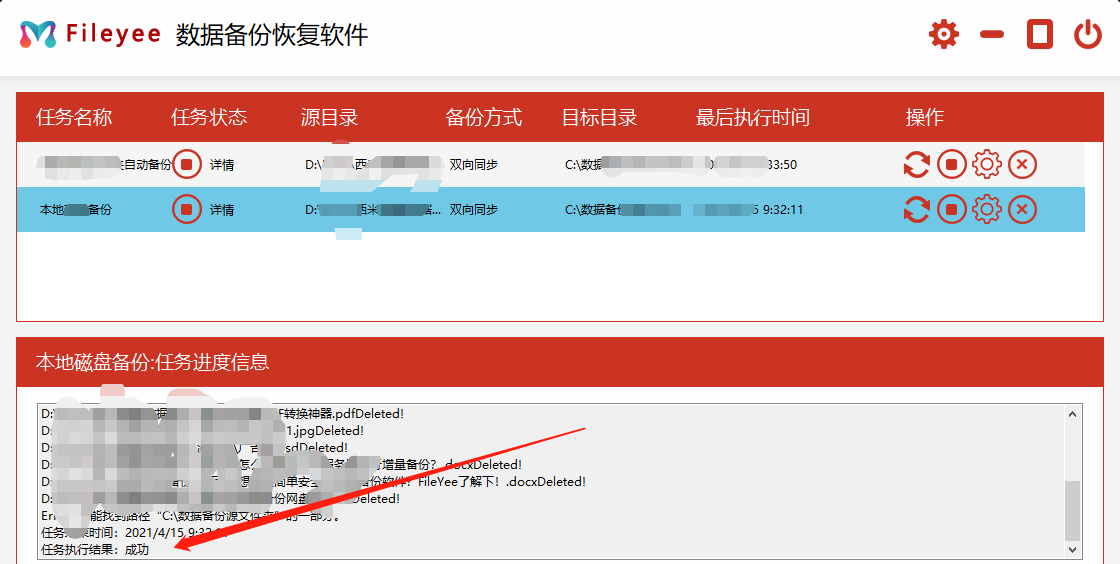Open gear settings for second task
The image size is (1120, 564).
(x=987, y=209)
